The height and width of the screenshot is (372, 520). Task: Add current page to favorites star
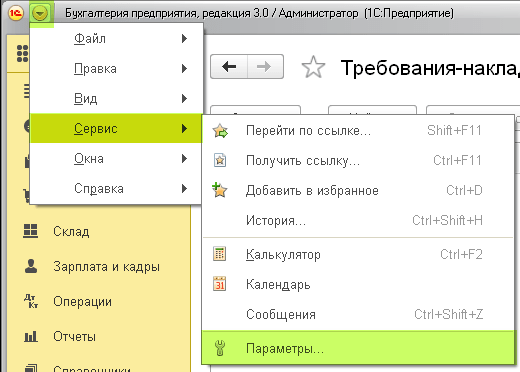(313, 67)
